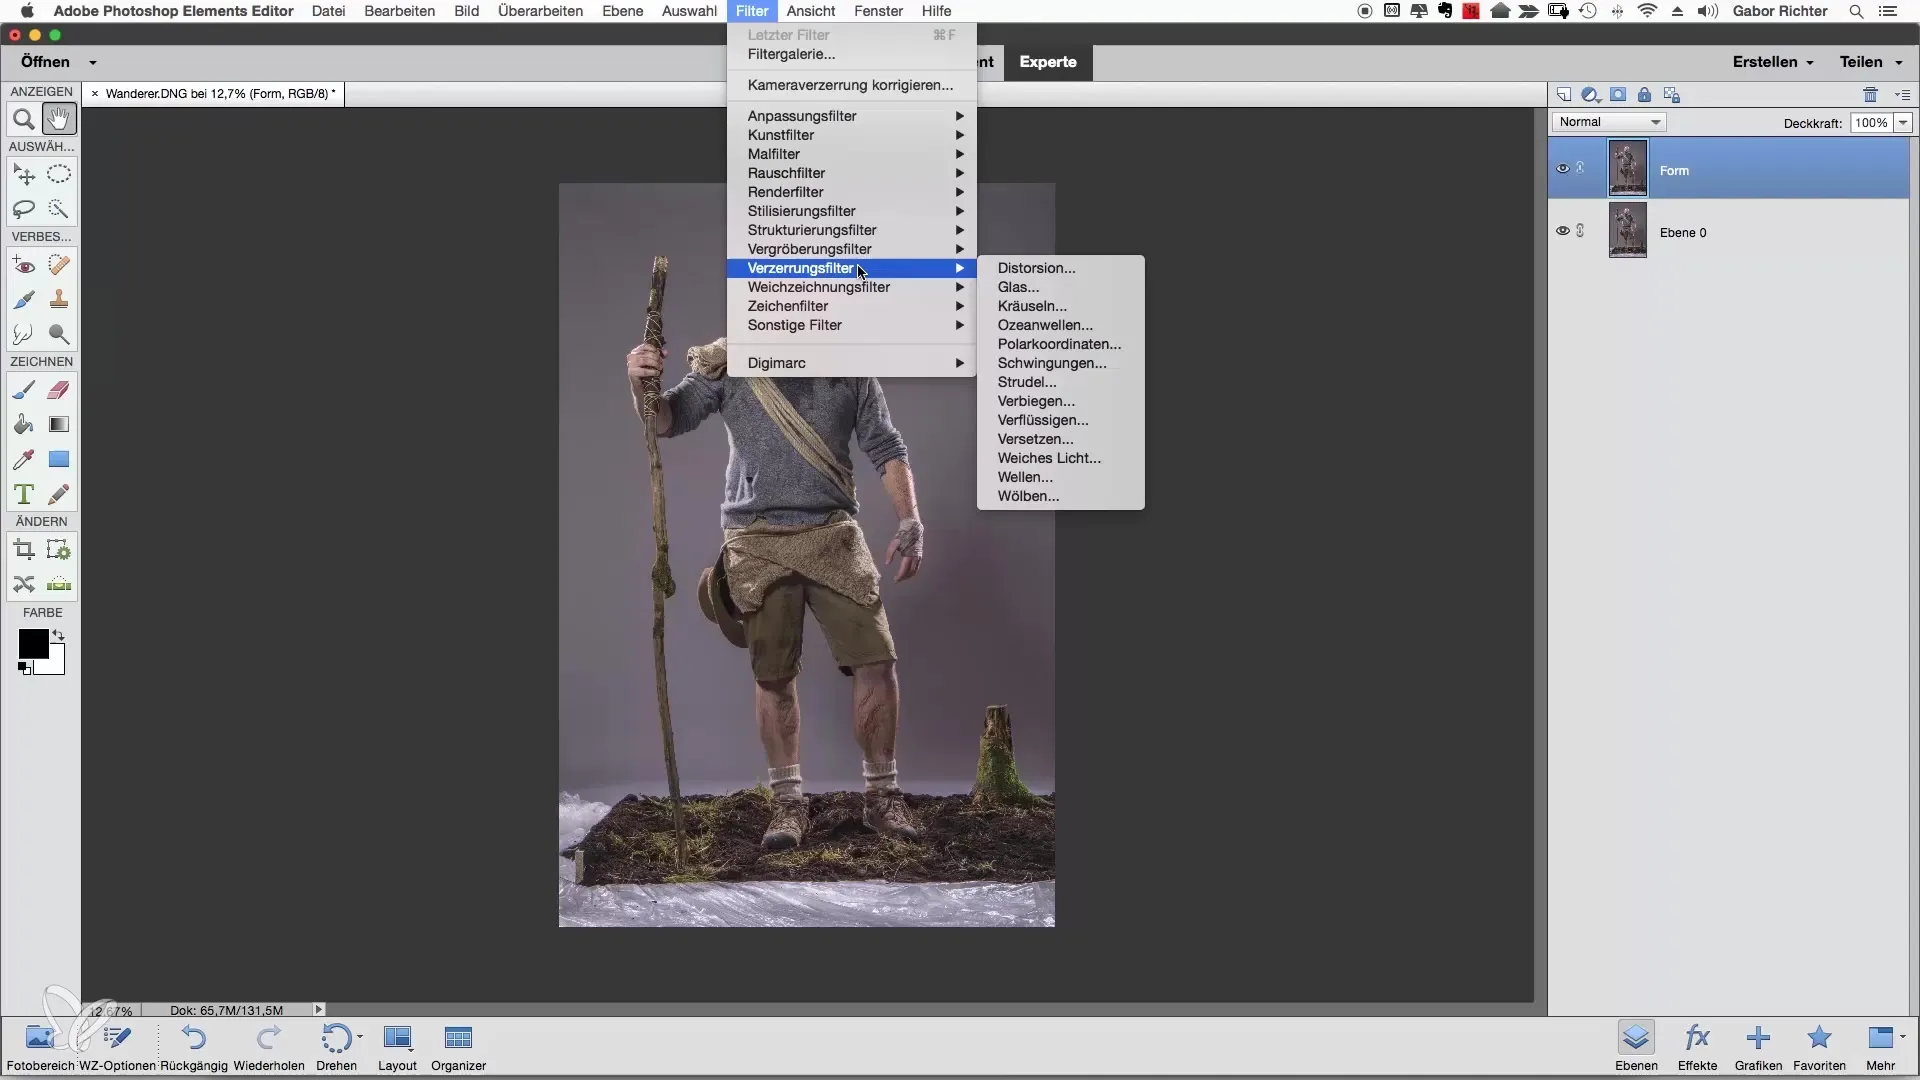This screenshot has height=1080, width=1920.
Task: Expand status bar info arrow
Action: coord(319,1010)
